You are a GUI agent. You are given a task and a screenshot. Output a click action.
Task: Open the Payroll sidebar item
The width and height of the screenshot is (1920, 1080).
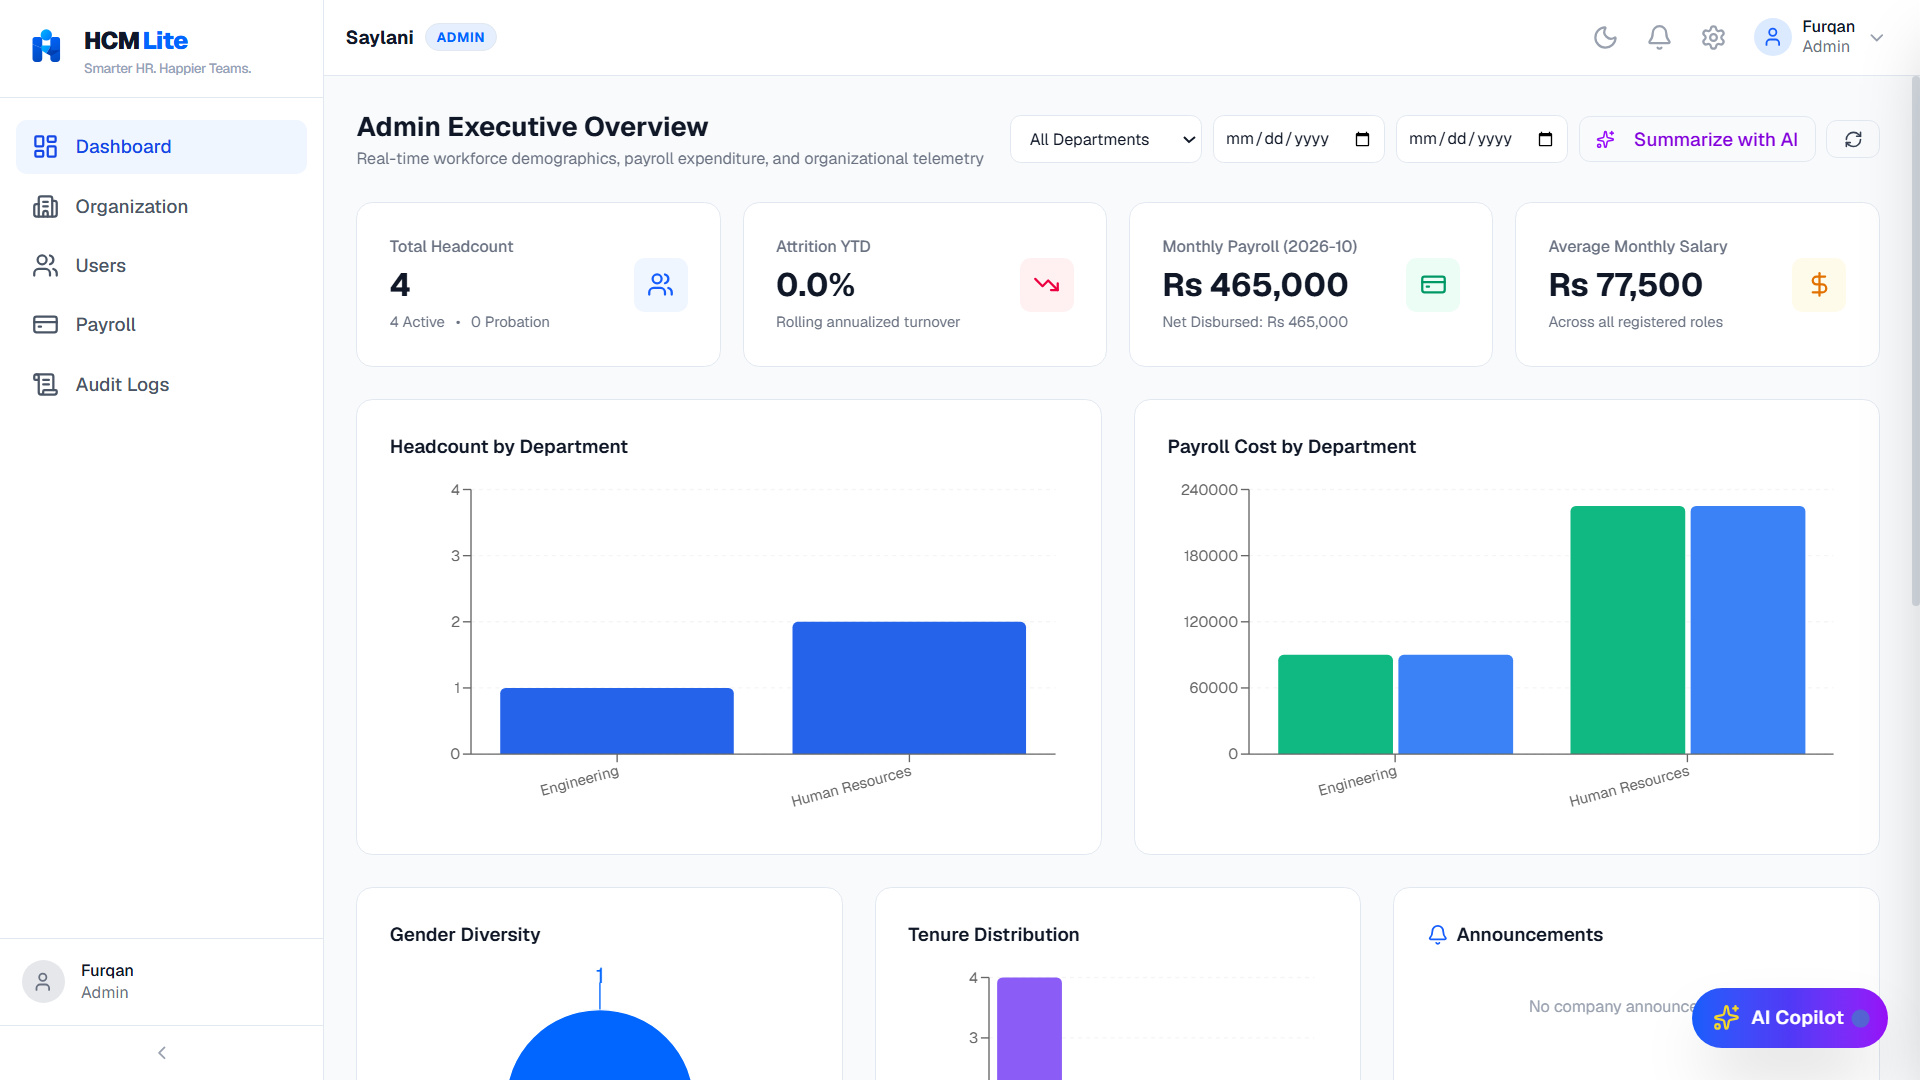(161, 324)
